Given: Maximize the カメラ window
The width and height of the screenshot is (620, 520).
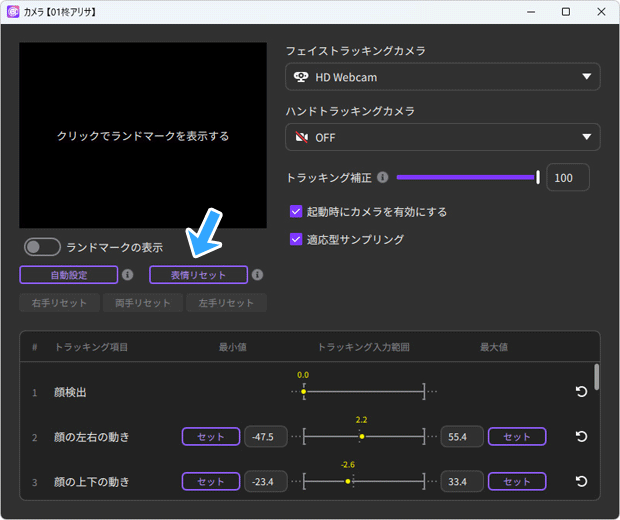Looking at the screenshot, I should pyautogui.click(x=566, y=12).
